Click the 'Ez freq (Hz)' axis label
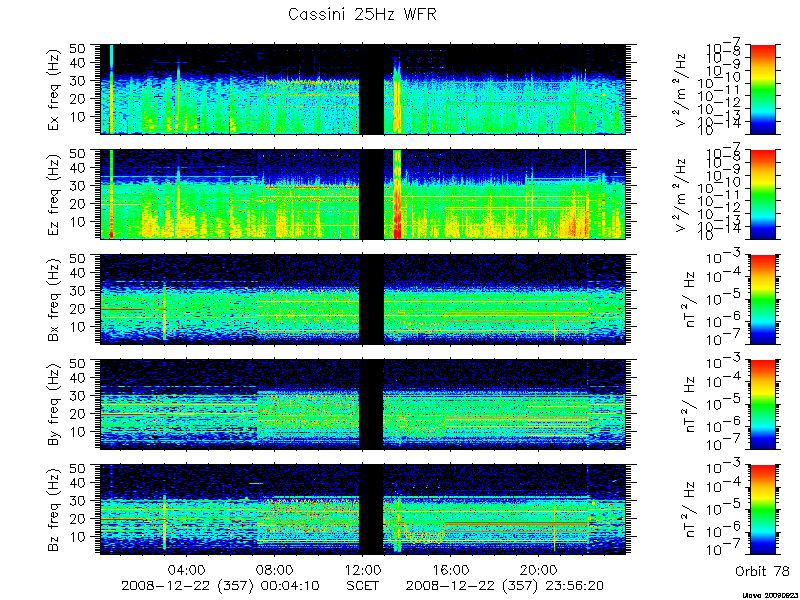800x600 pixels. point(54,194)
